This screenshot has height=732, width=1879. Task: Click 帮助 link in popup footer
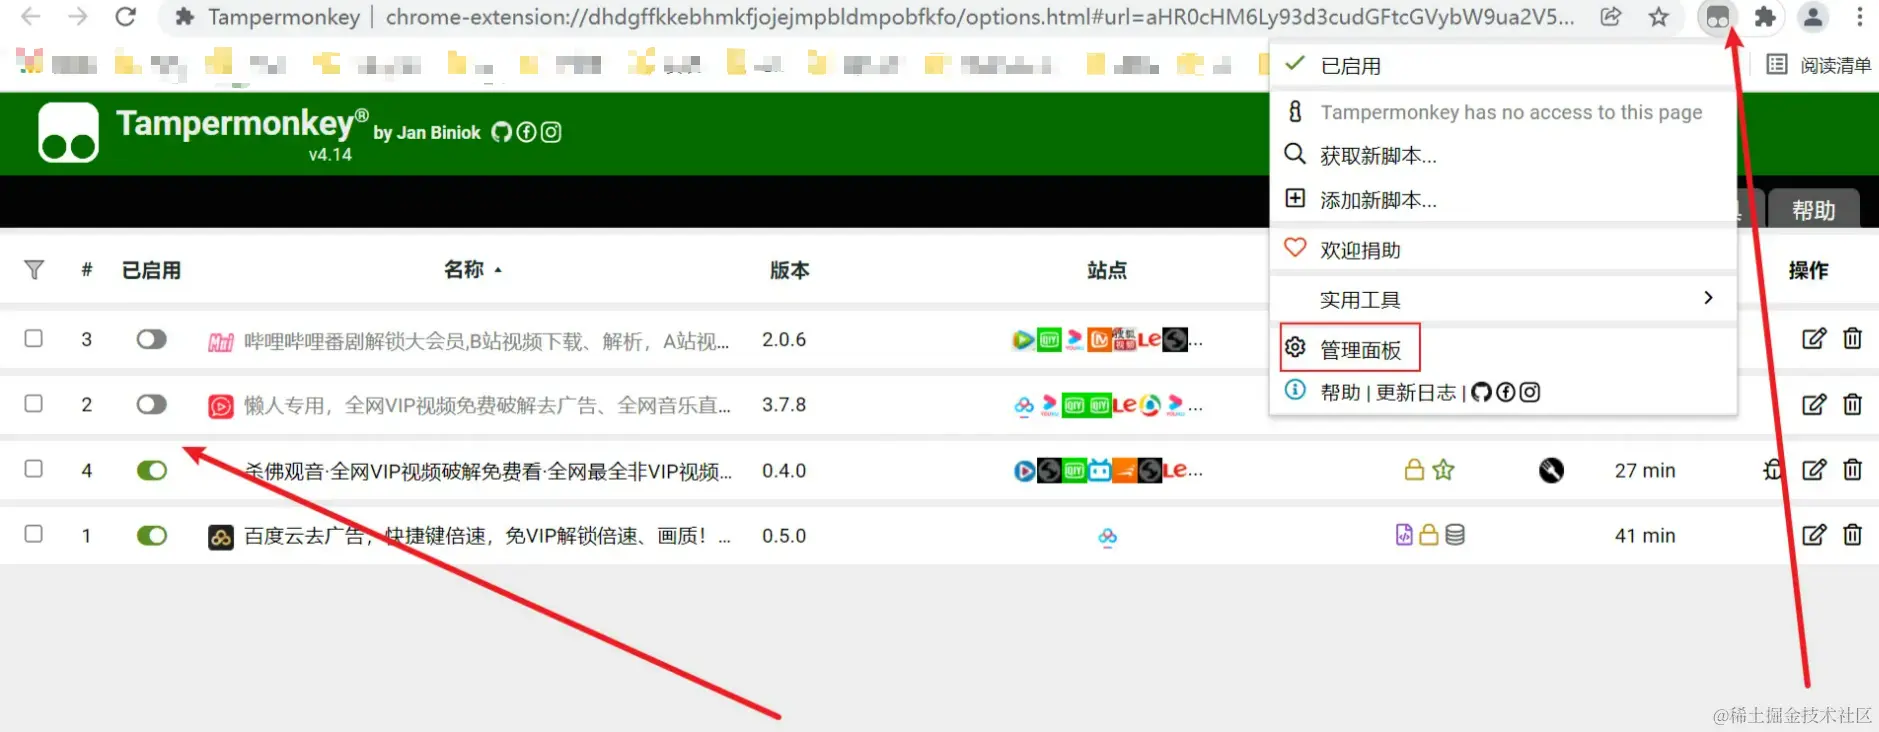[x=1341, y=393]
